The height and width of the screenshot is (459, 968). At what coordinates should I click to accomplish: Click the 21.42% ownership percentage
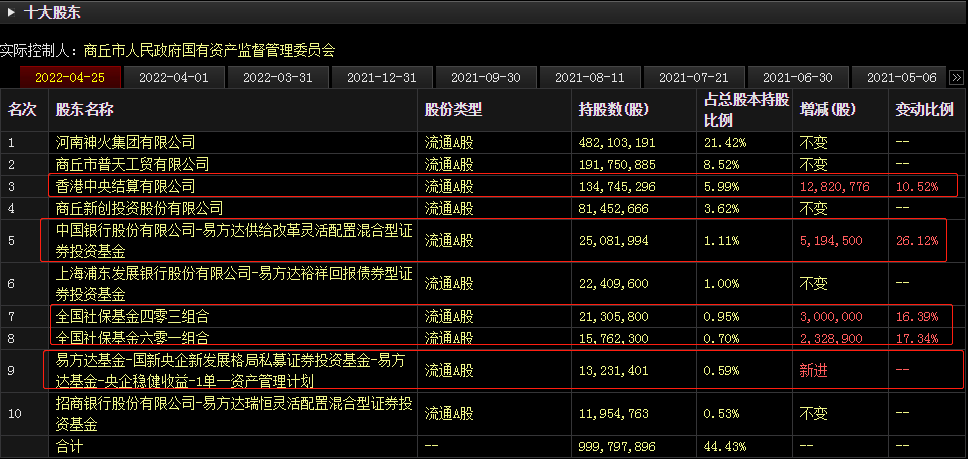pyautogui.click(x=725, y=143)
